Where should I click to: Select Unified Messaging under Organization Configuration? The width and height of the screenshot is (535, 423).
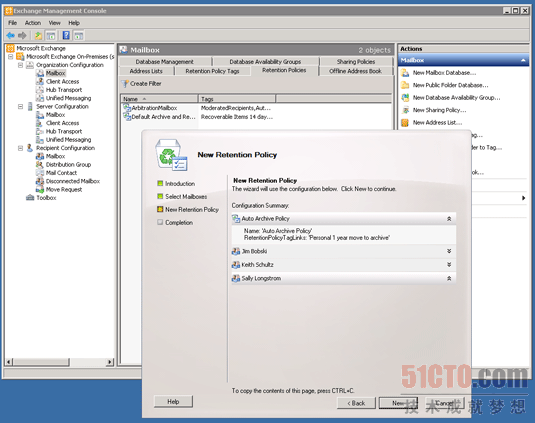(x=68, y=98)
